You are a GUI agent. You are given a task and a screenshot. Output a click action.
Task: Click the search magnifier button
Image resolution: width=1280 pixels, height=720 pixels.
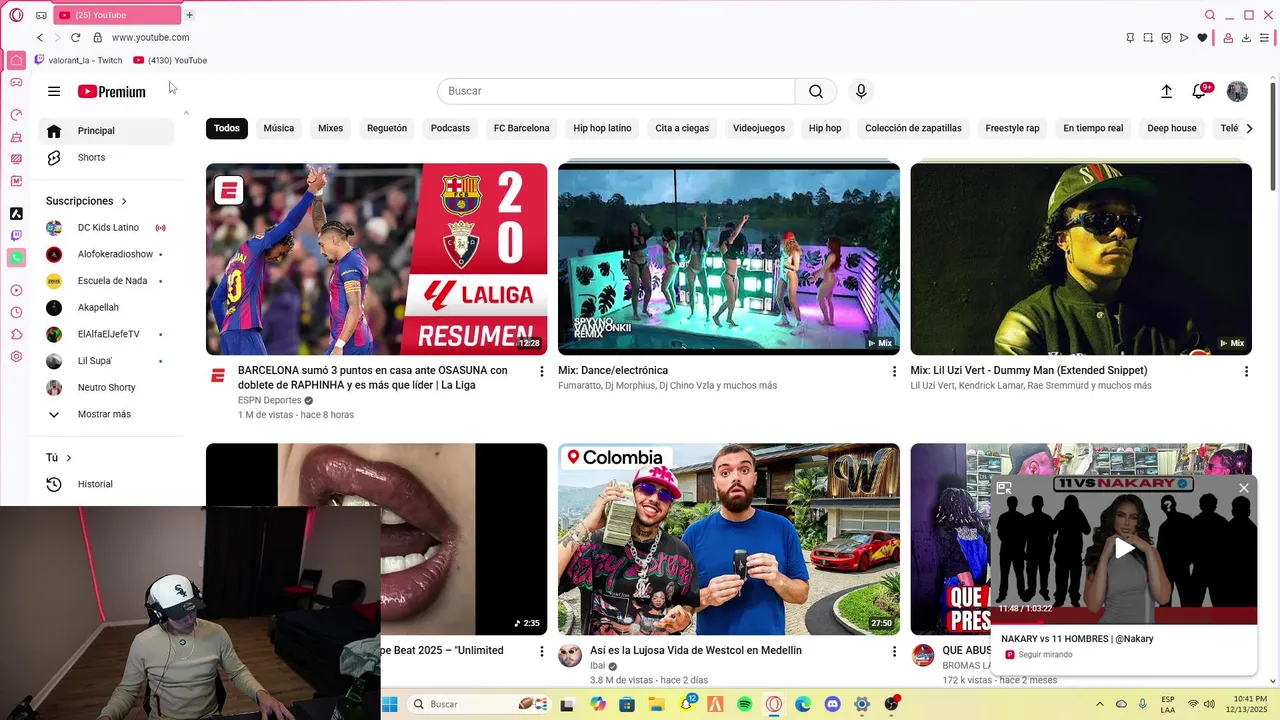click(816, 91)
